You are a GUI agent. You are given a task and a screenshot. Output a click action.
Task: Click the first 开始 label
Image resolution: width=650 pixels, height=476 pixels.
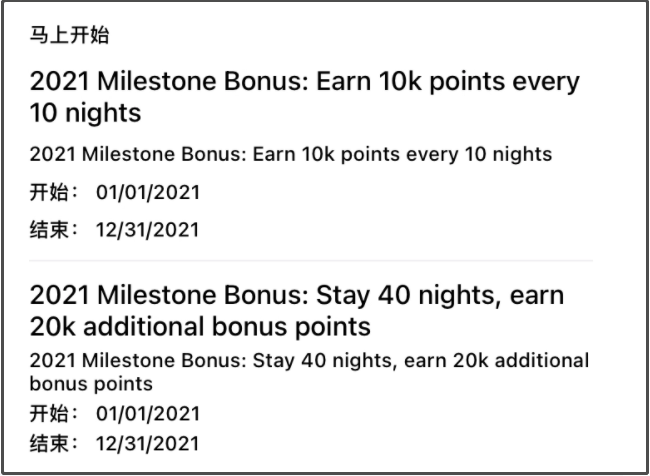coord(54,192)
